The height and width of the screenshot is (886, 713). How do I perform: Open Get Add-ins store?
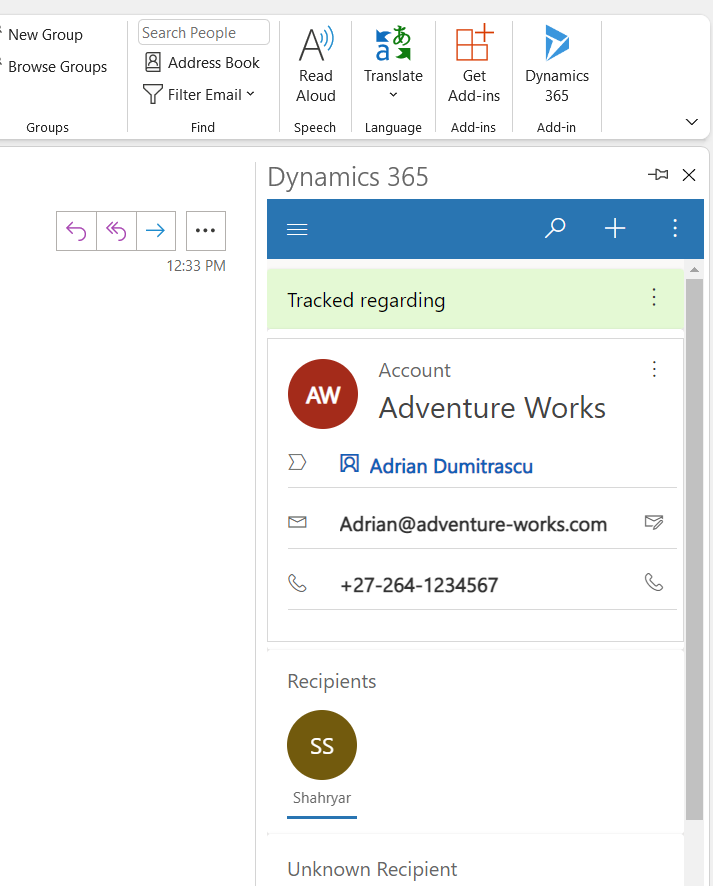point(474,63)
